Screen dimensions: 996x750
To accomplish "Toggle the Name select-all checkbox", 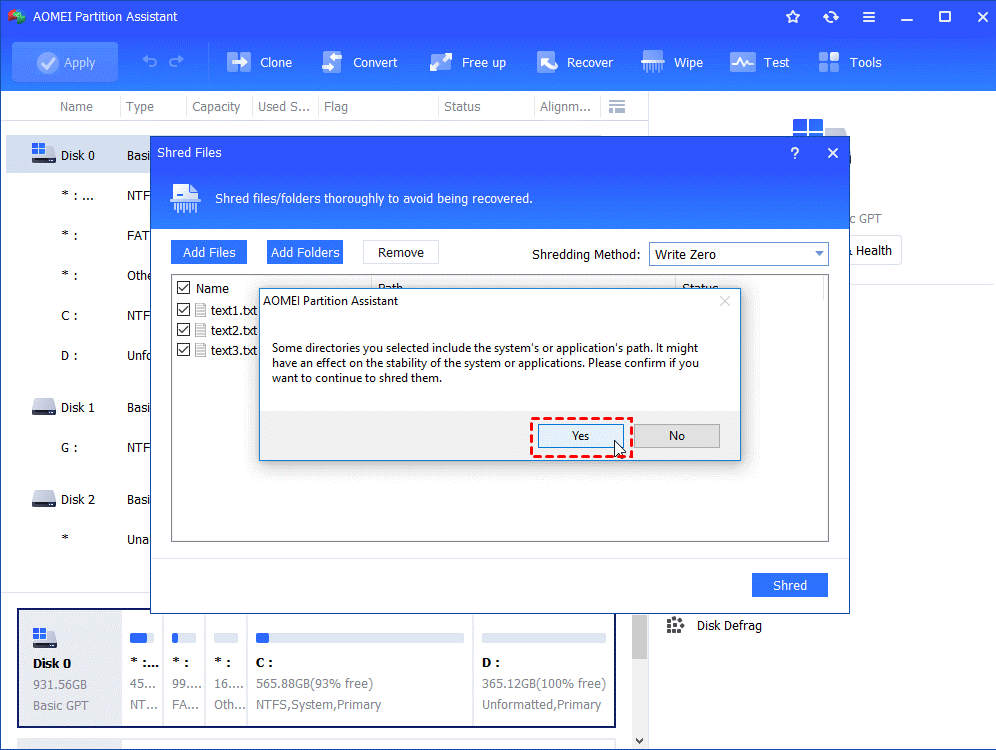I will [183, 288].
